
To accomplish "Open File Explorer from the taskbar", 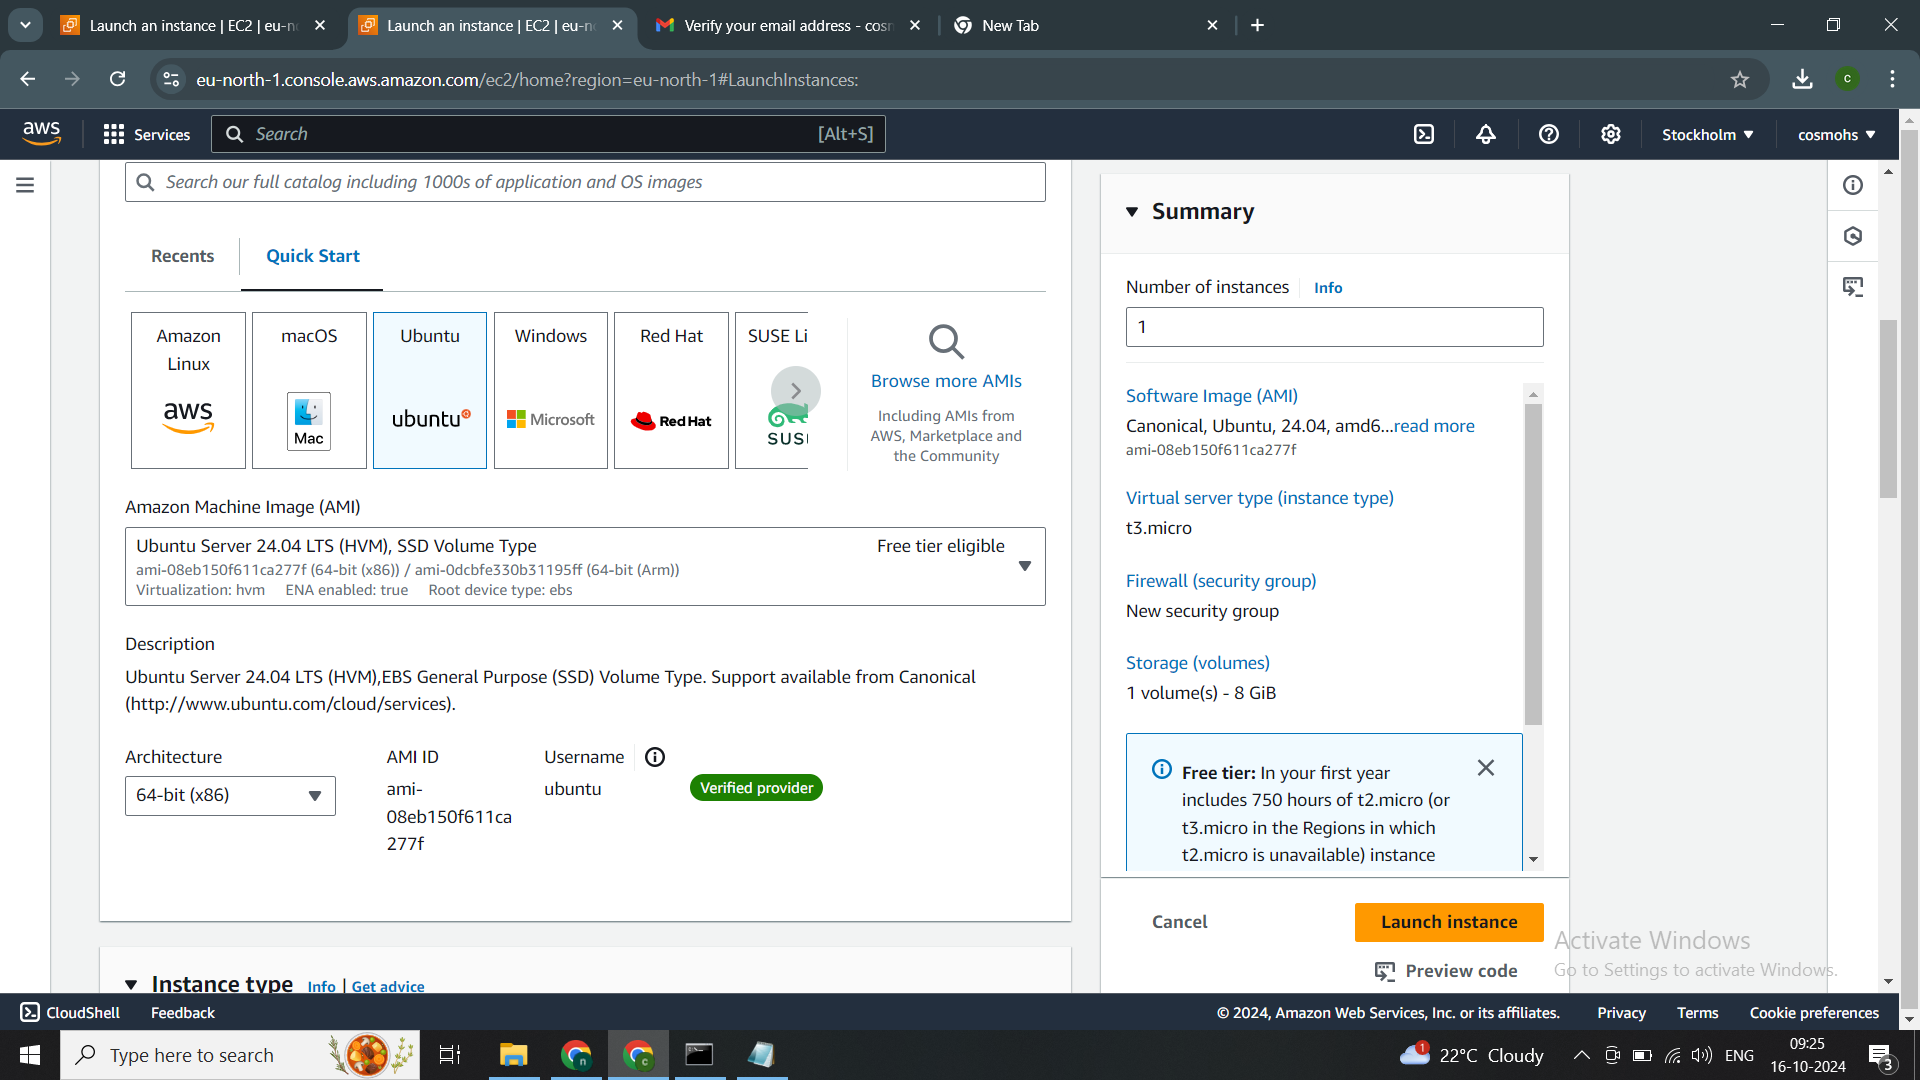I will tap(513, 1055).
